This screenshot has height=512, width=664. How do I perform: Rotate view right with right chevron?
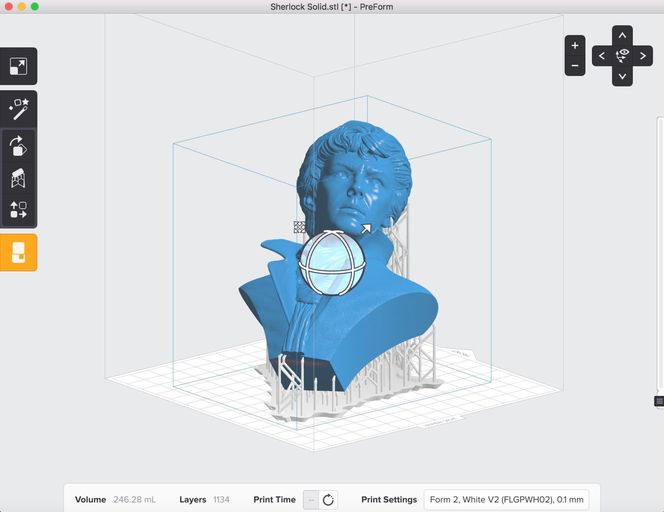click(x=643, y=56)
